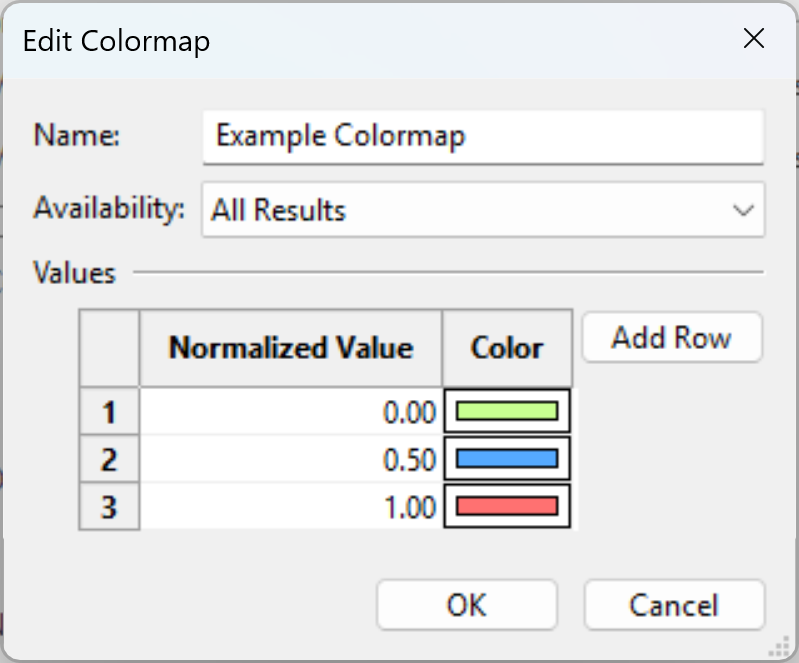This screenshot has width=799, height=663.
Task: Click the Add Row button
Action: tap(672, 337)
